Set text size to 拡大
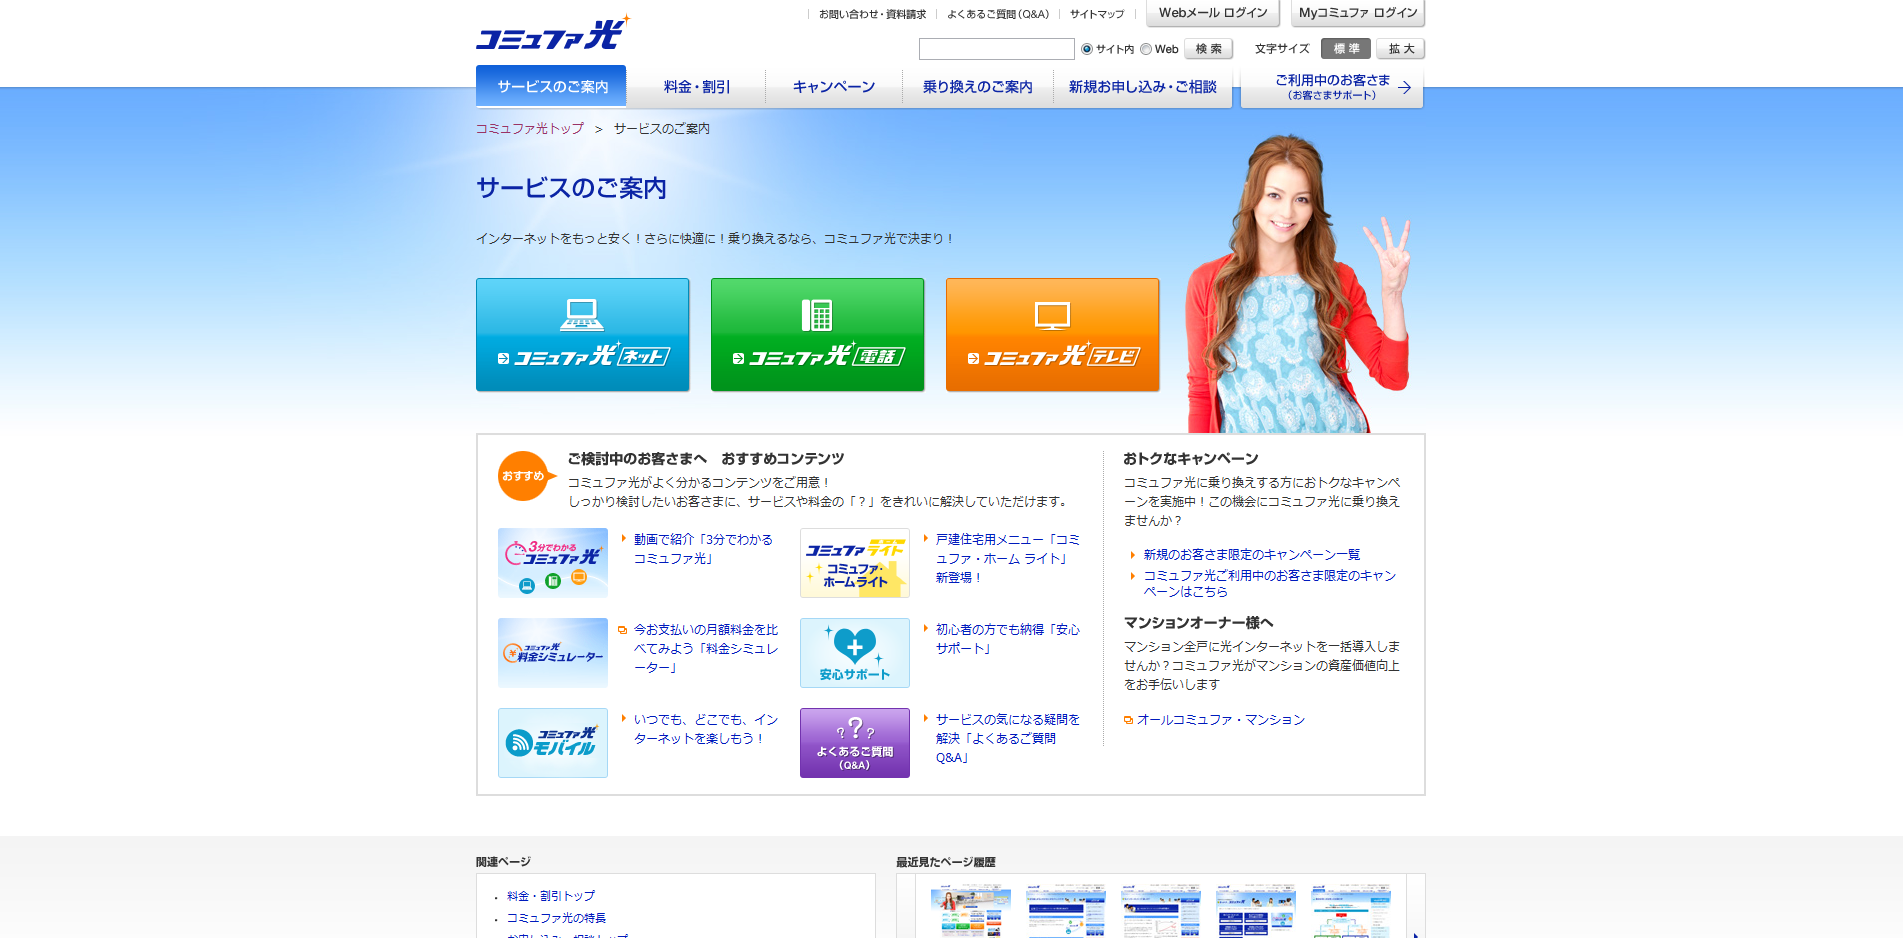 point(1401,49)
